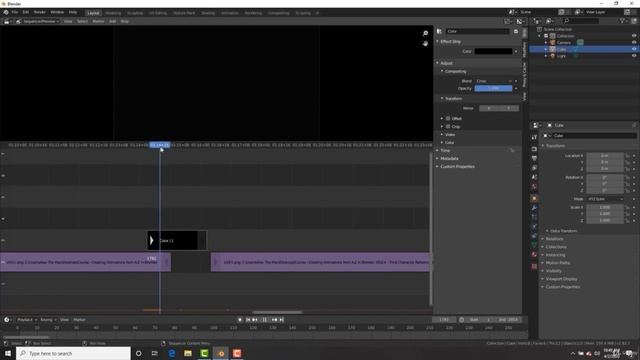Hide the Camera using its eye icon

coord(634,42)
